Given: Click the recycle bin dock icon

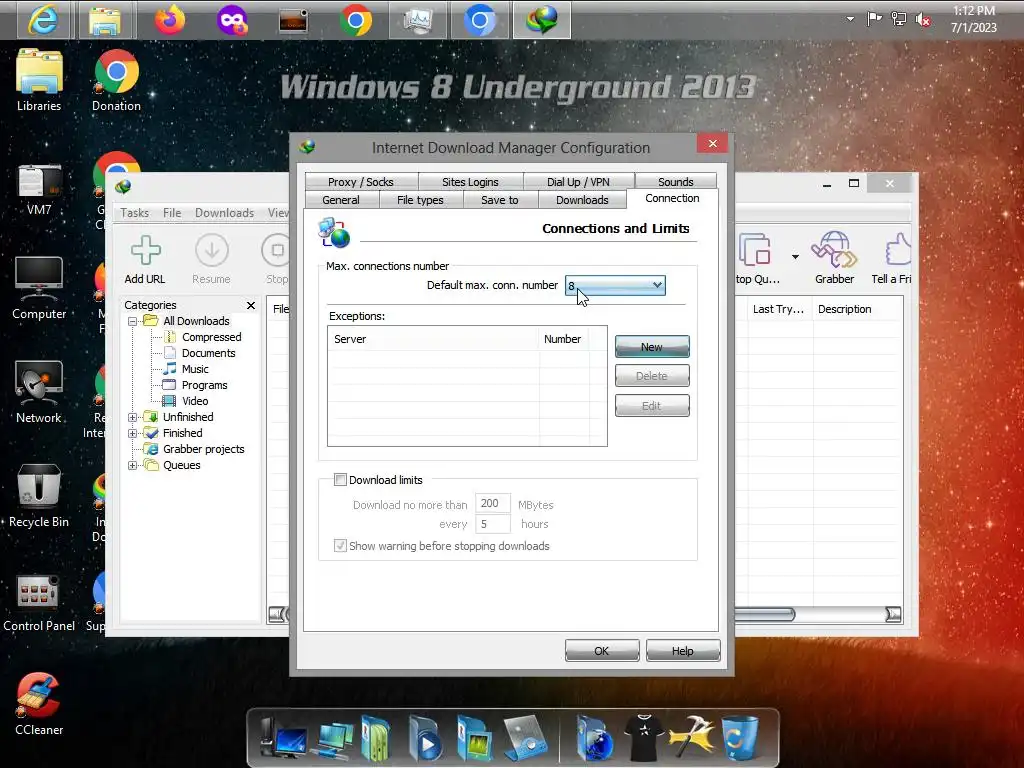Looking at the screenshot, I should pos(741,738).
